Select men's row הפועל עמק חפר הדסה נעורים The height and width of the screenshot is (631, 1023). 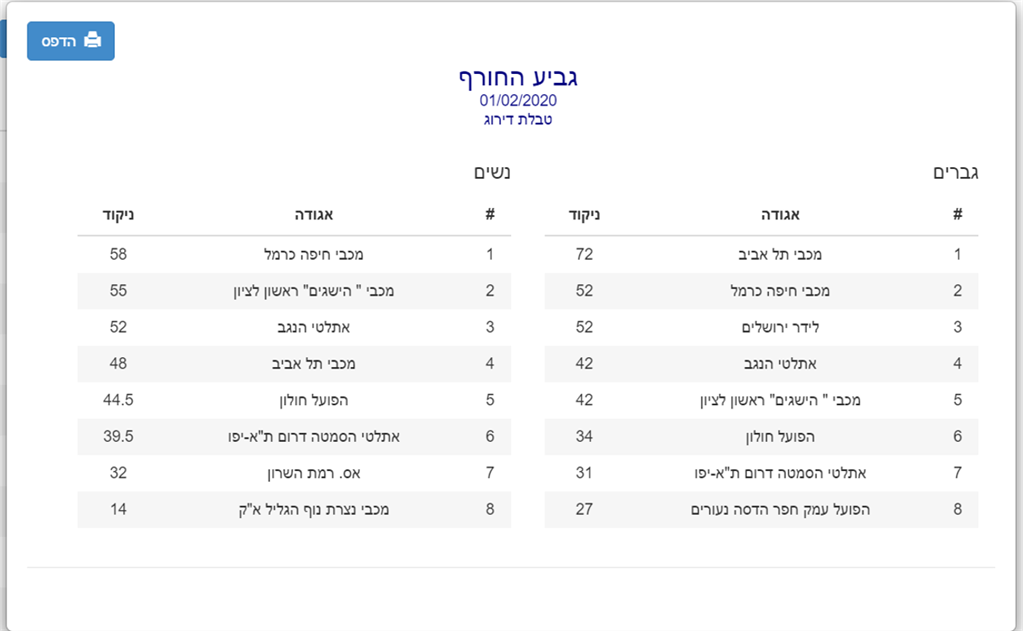(x=761, y=510)
